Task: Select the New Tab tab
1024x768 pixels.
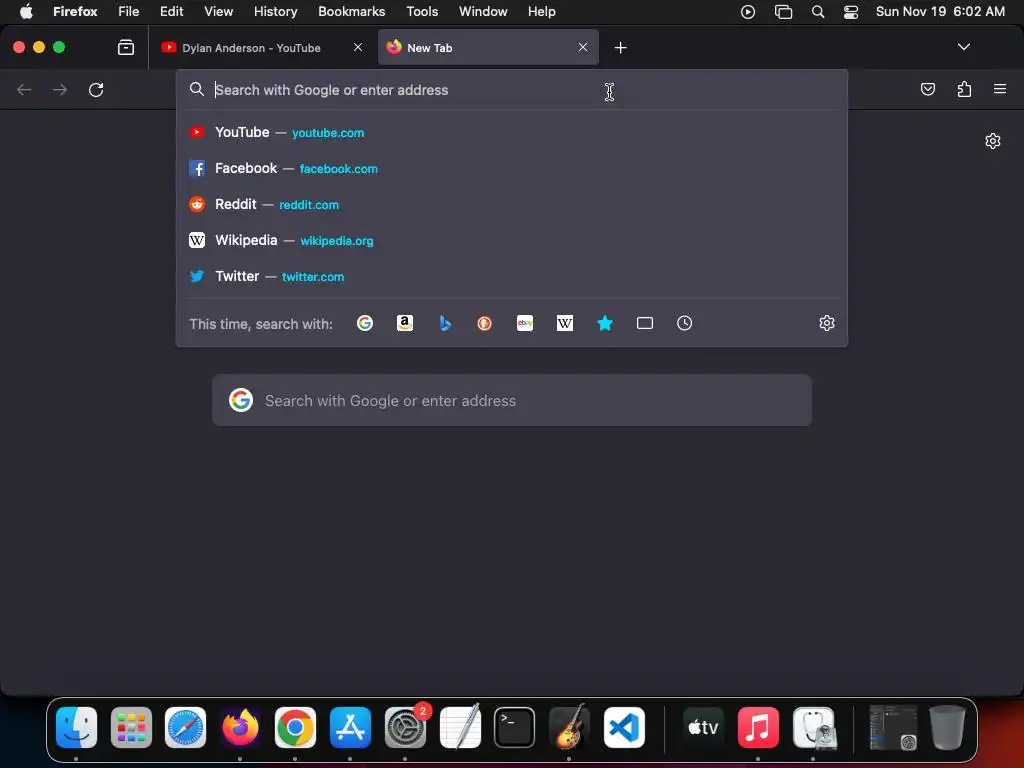Action: [x=488, y=47]
